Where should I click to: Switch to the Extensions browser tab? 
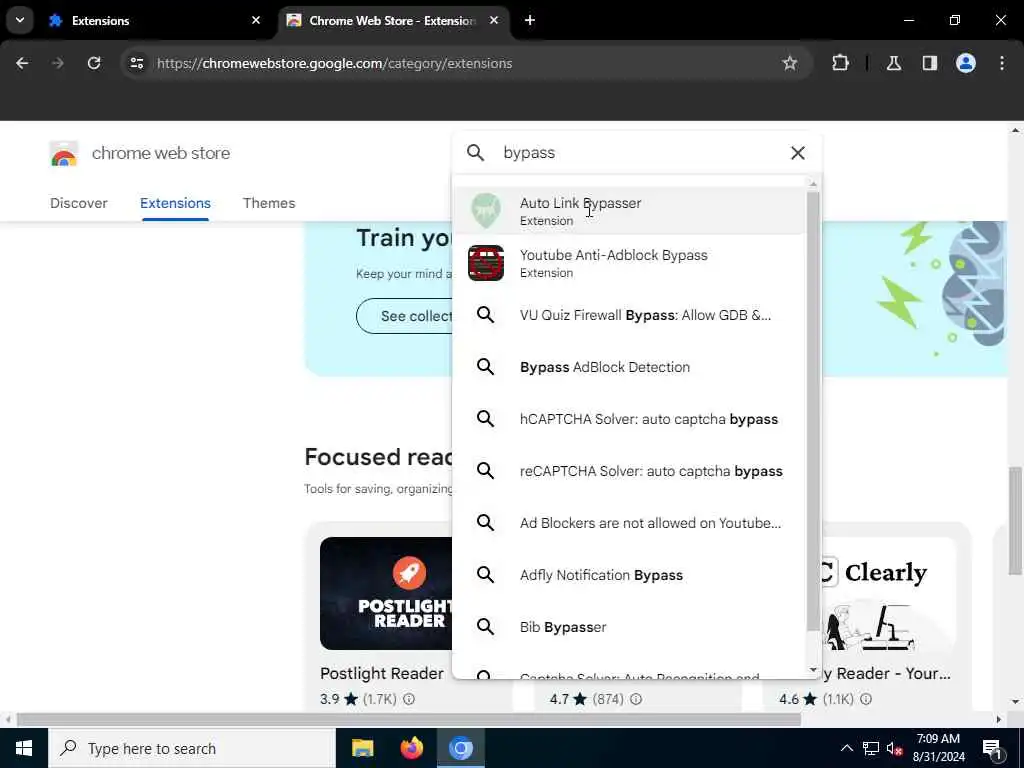click(155, 21)
